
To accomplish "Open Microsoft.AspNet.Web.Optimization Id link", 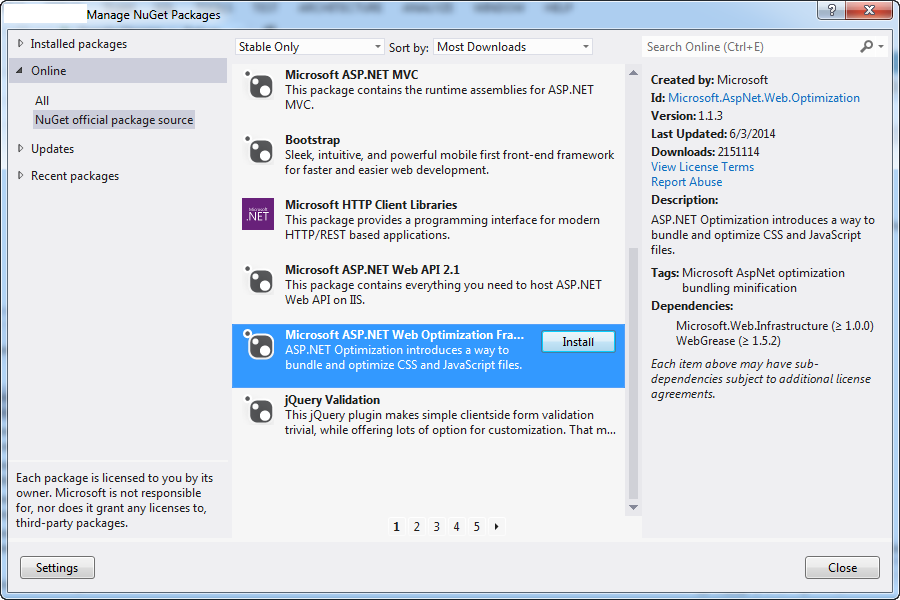I will (763, 98).
